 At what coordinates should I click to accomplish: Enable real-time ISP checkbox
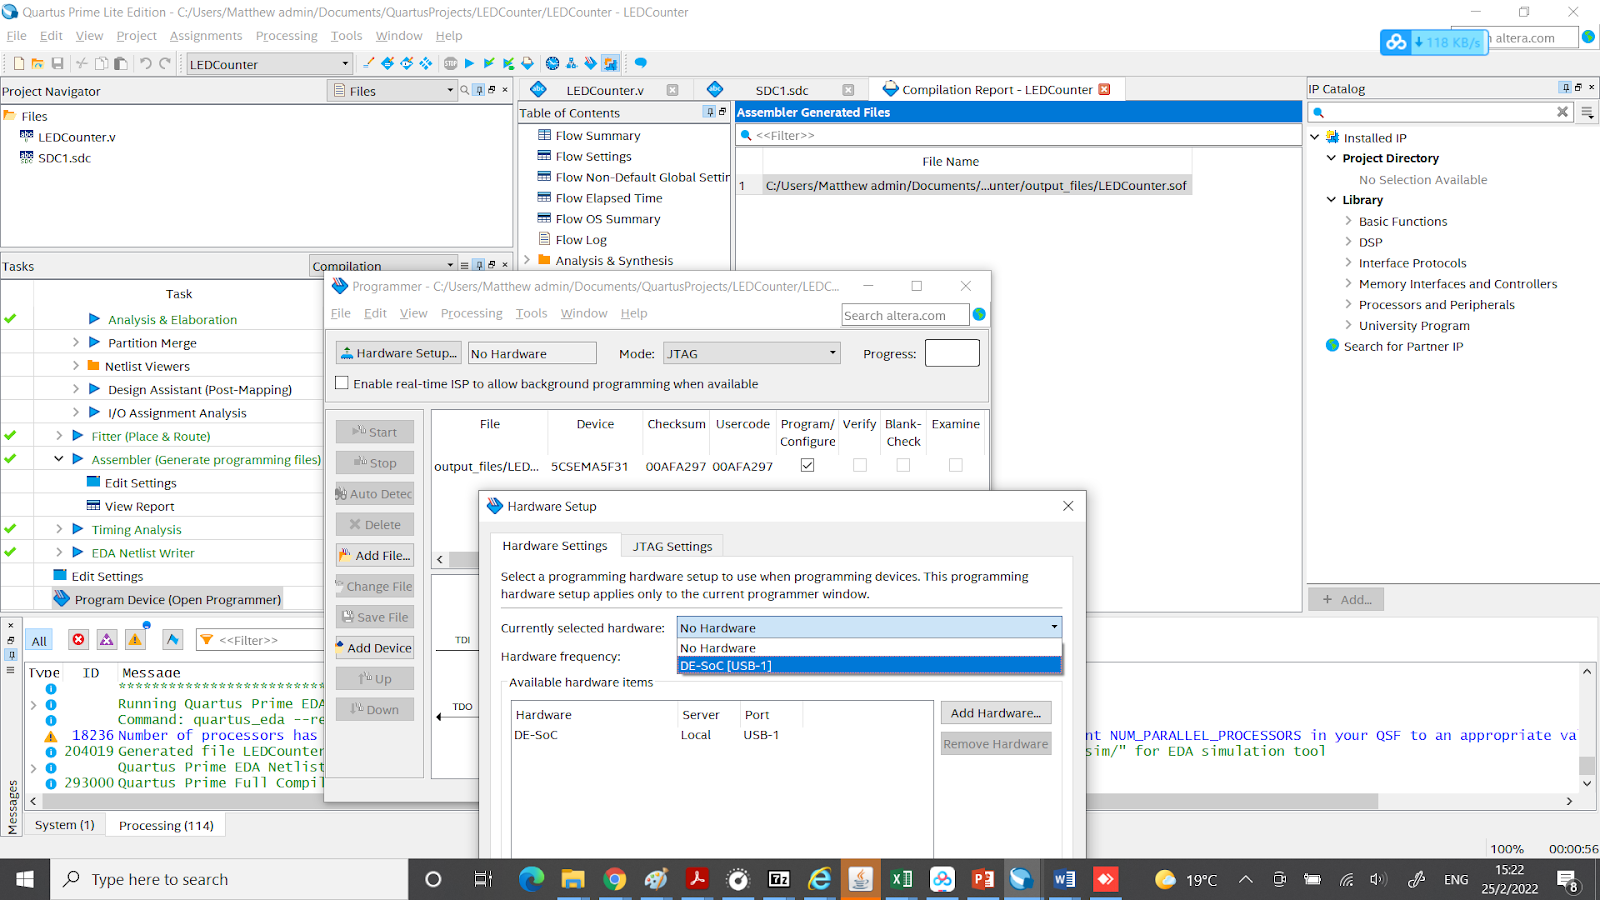342,383
